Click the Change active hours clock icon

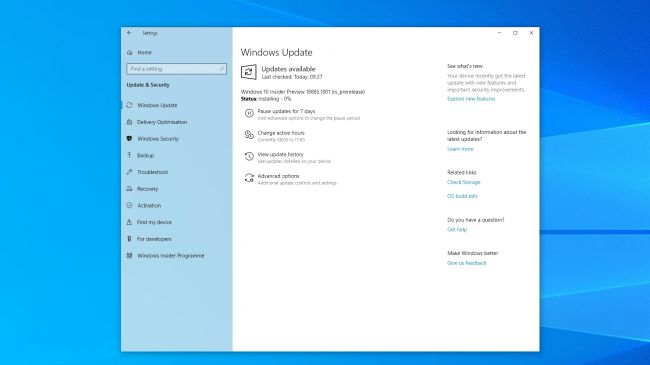249,135
